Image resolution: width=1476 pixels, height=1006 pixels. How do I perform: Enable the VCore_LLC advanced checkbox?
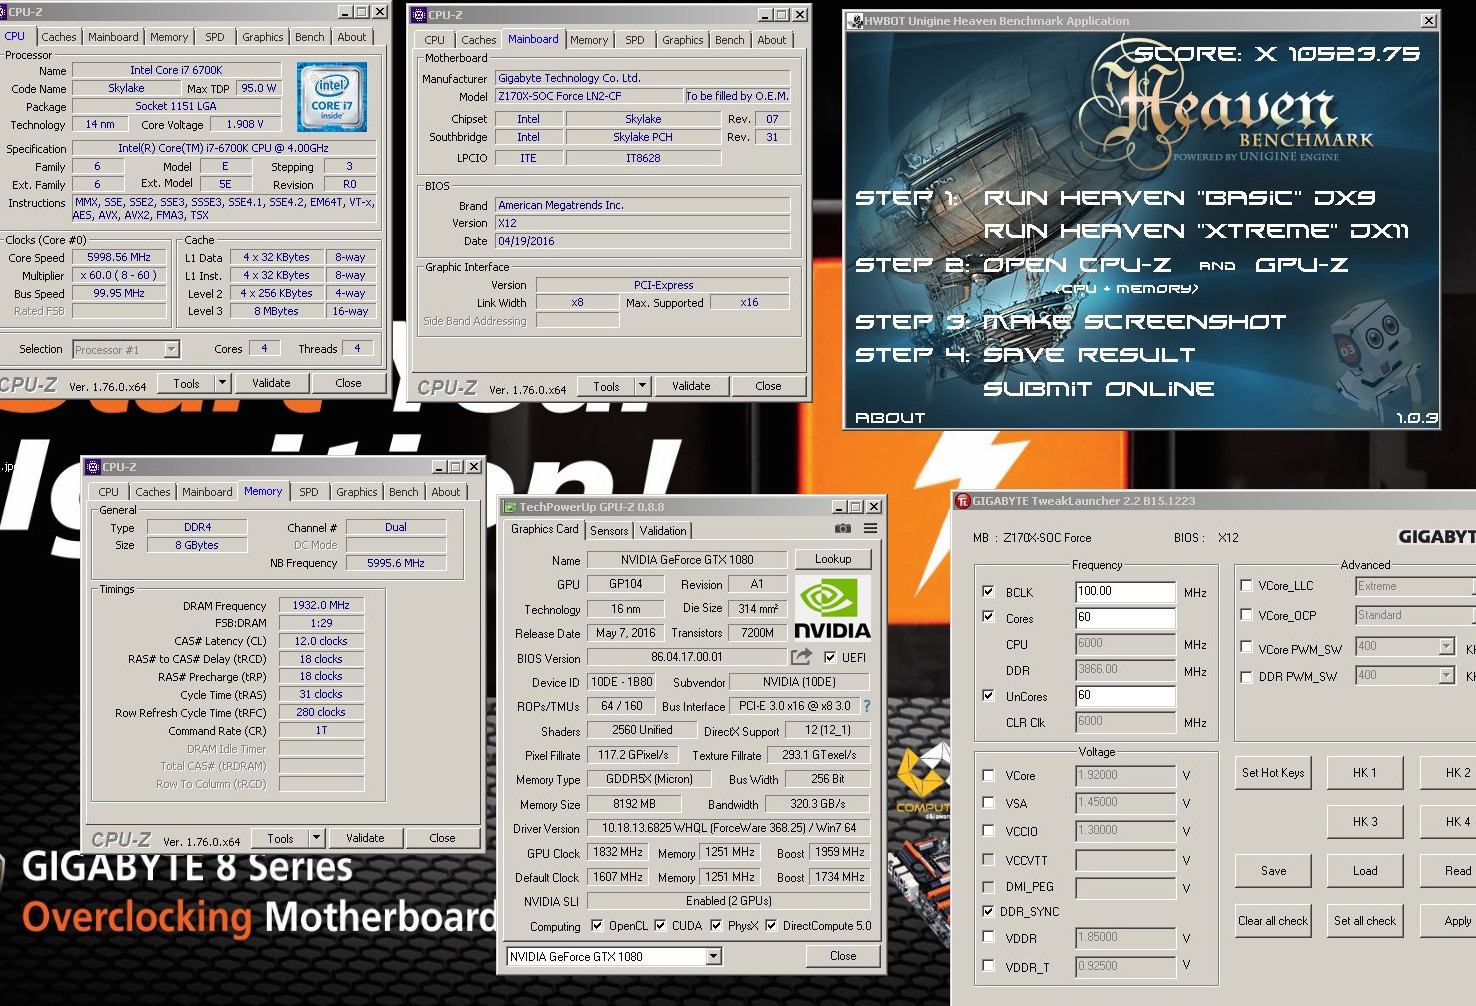(x=1246, y=586)
